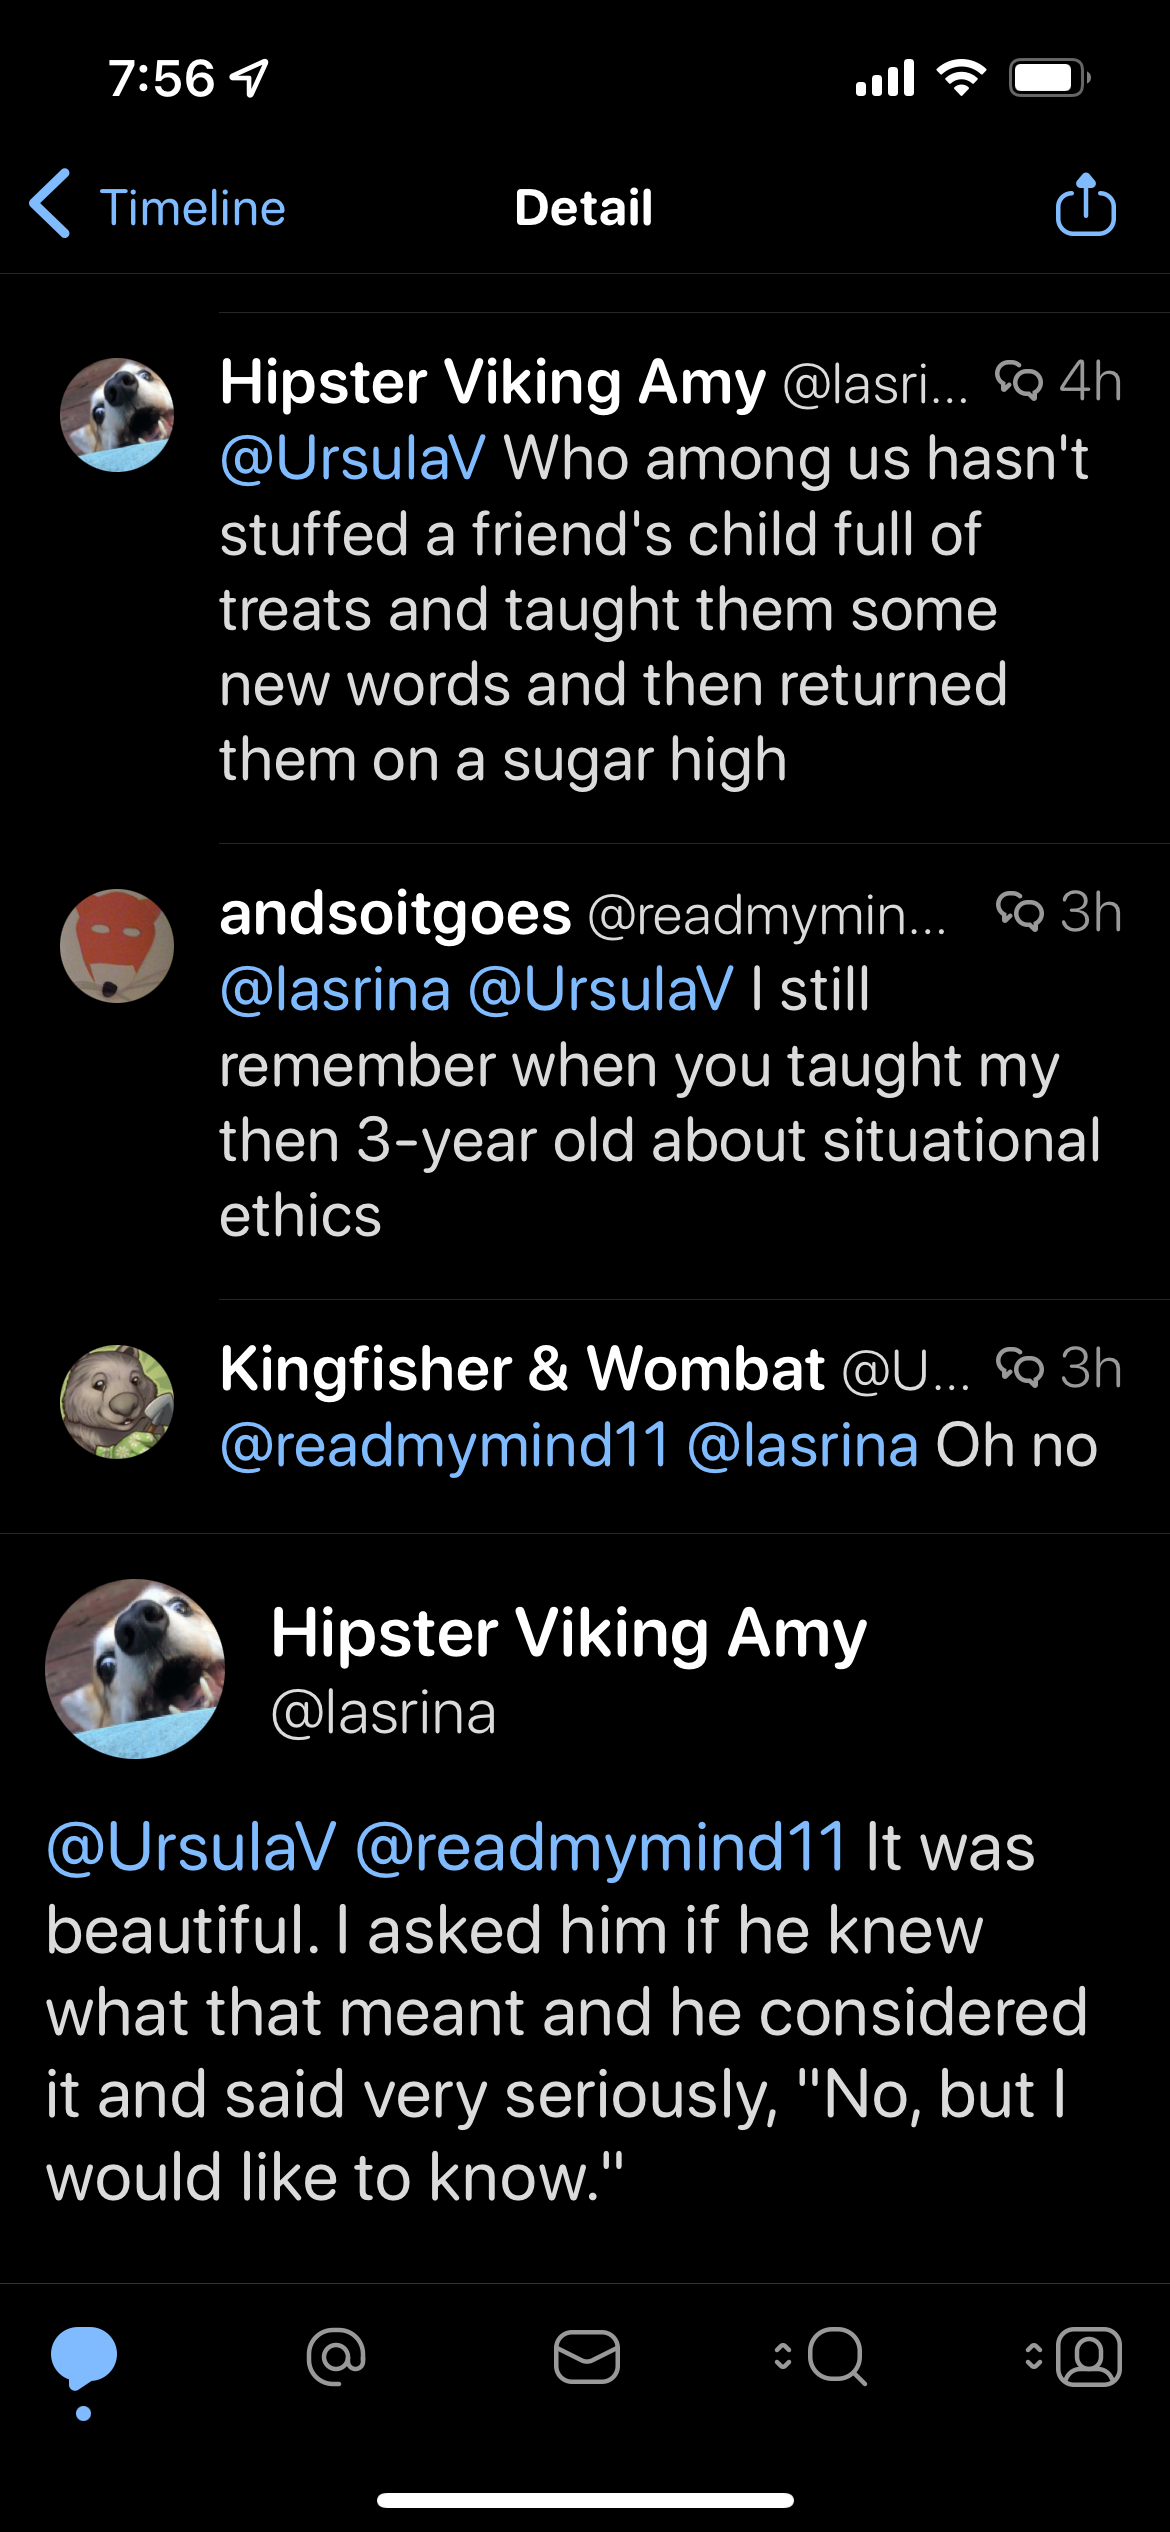This screenshot has height=2532, width=1170.
Task: Tap the conversation icon on Hipster Viking Amy's reply
Action: [1019, 380]
